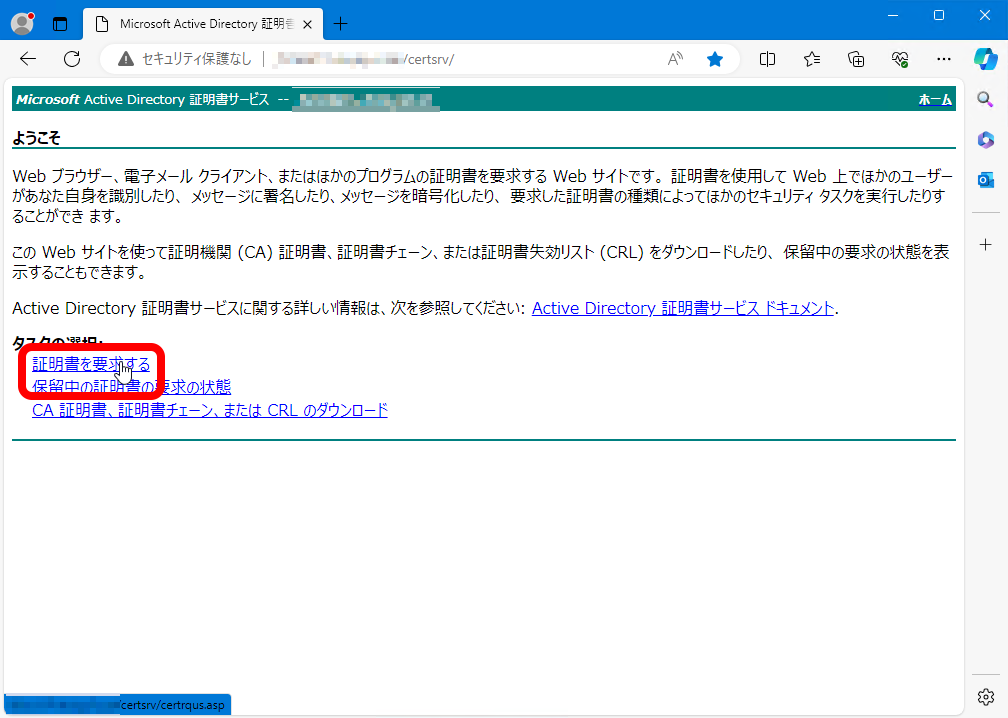
Task: Open Active Directory 証明書サービス ドキュメント link
Action: click(x=683, y=309)
